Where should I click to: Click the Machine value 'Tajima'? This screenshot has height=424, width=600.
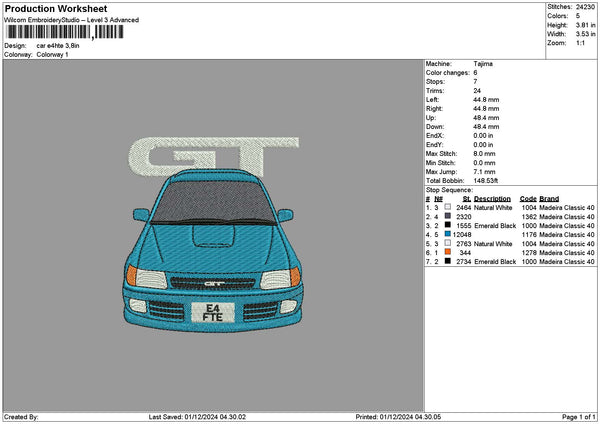pos(483,64)
